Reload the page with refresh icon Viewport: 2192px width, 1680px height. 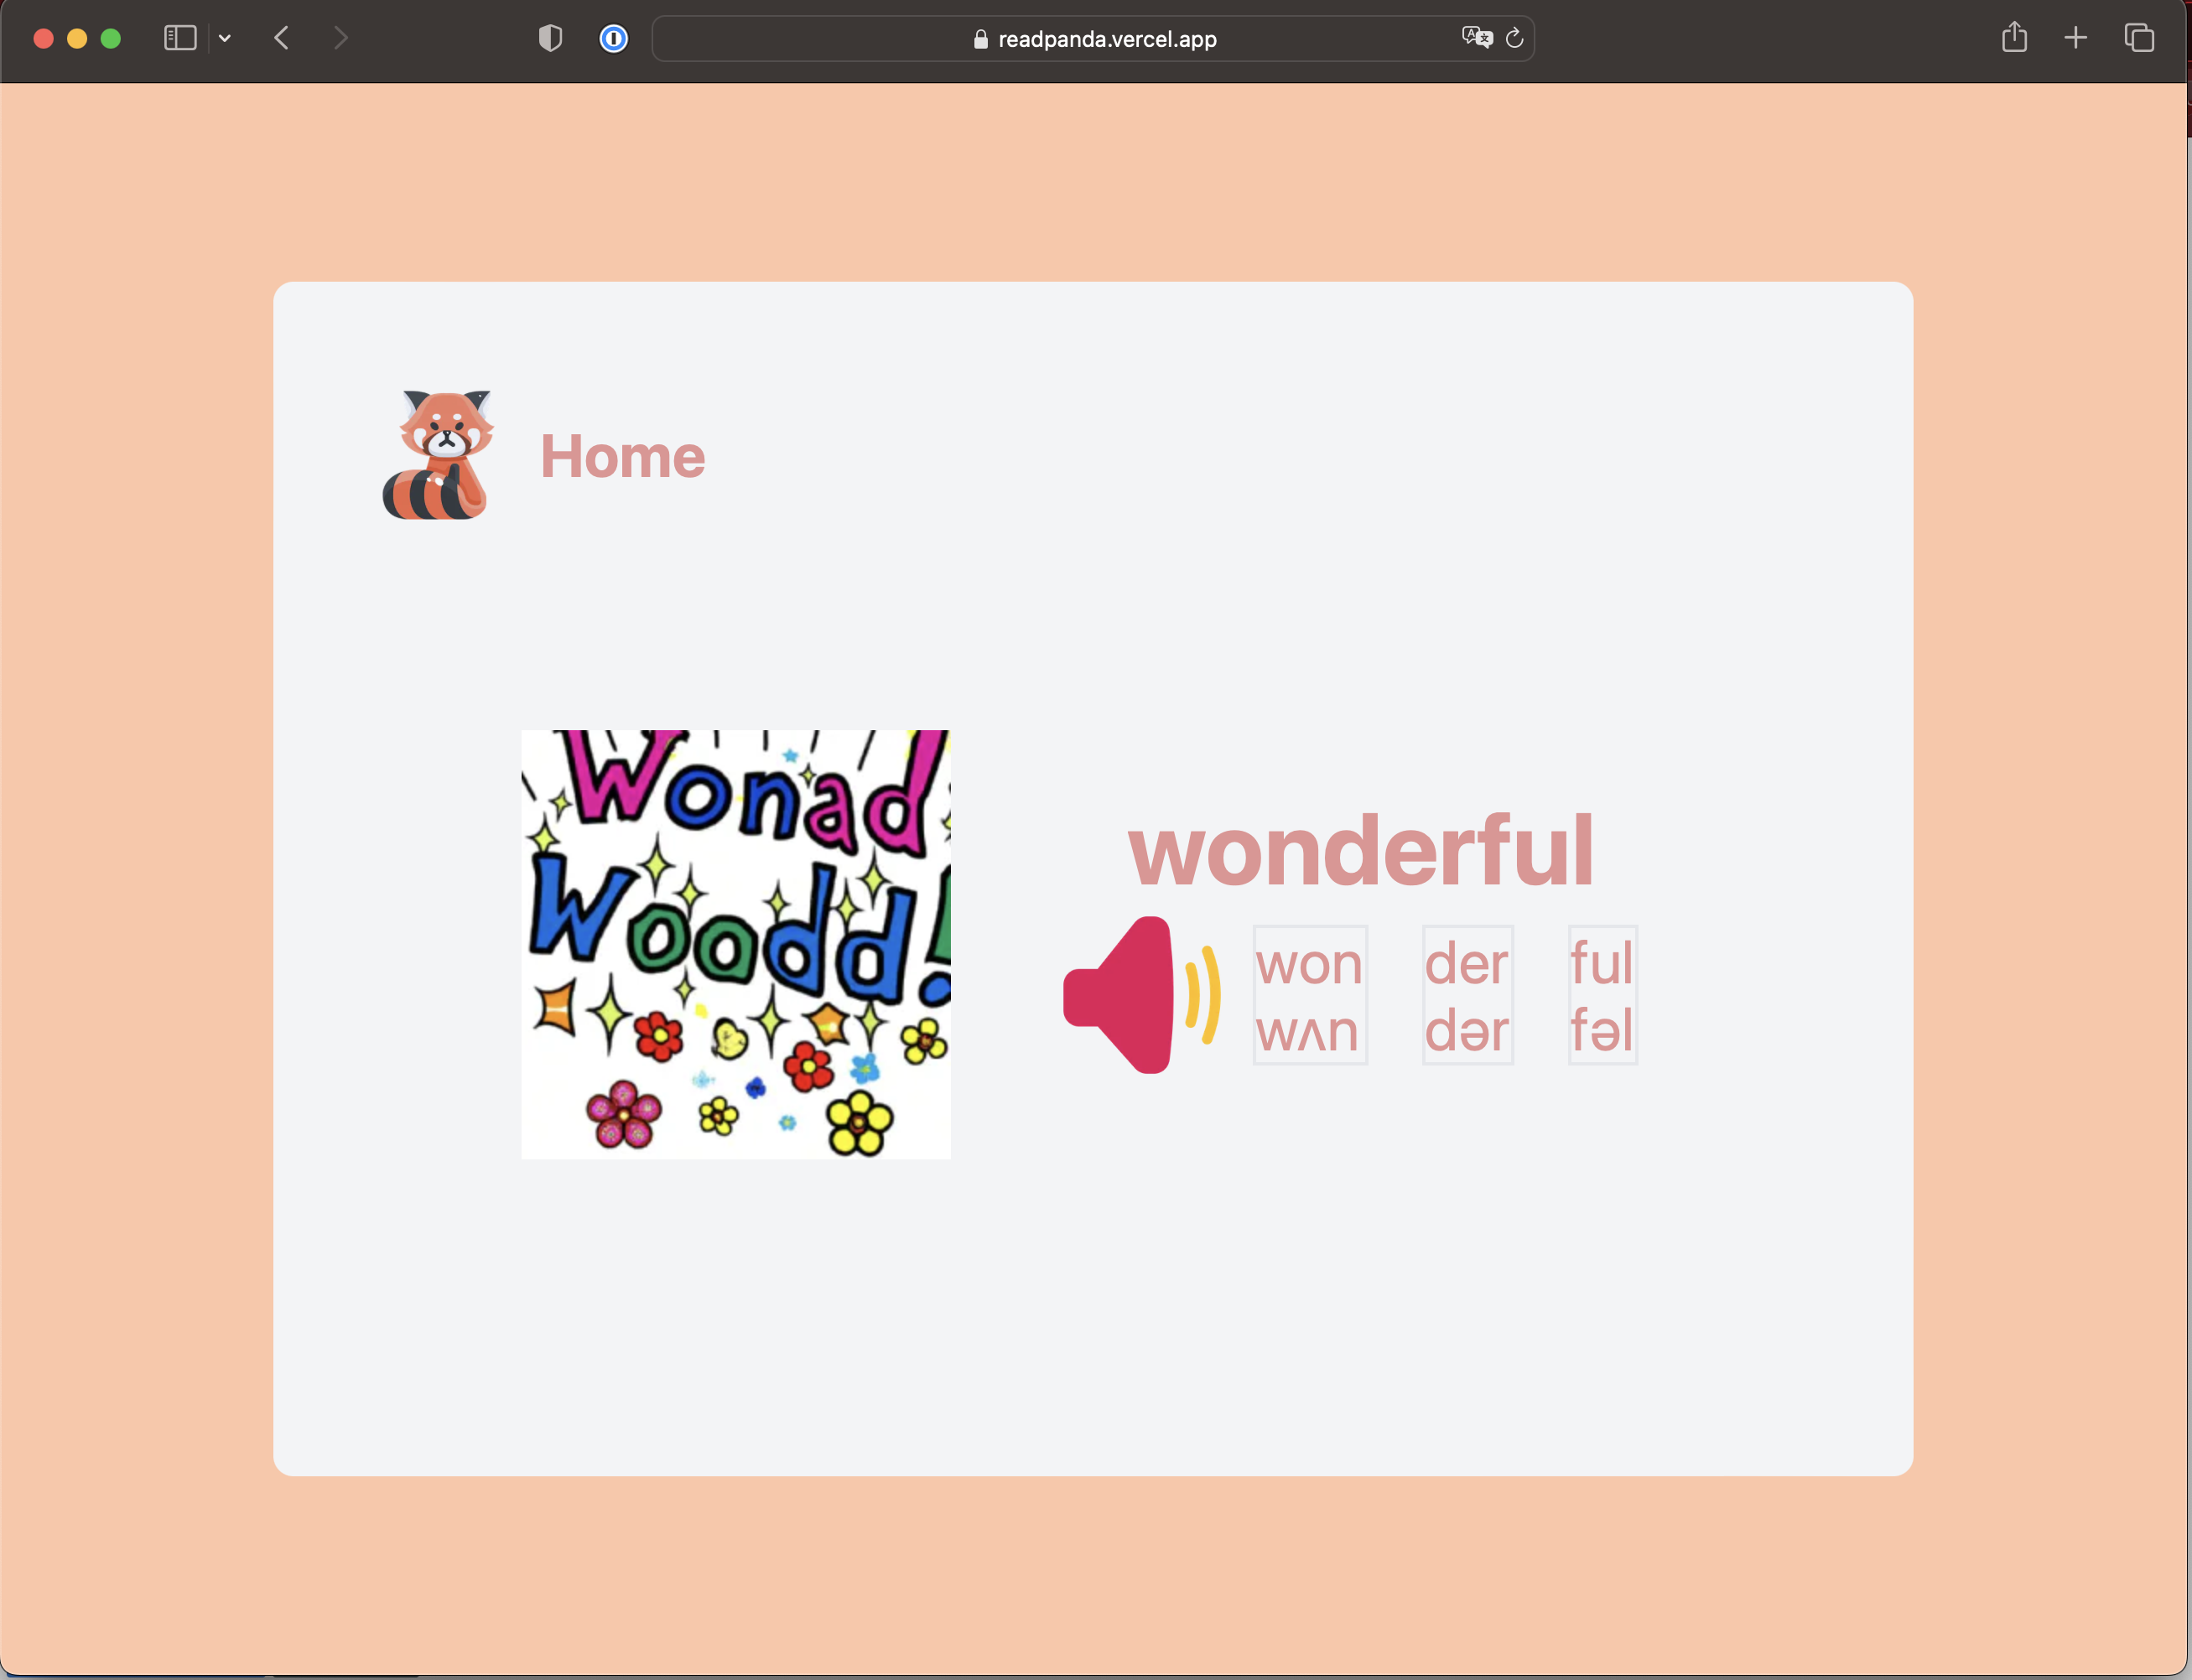pyautogui.click(x=1514, y=38)
